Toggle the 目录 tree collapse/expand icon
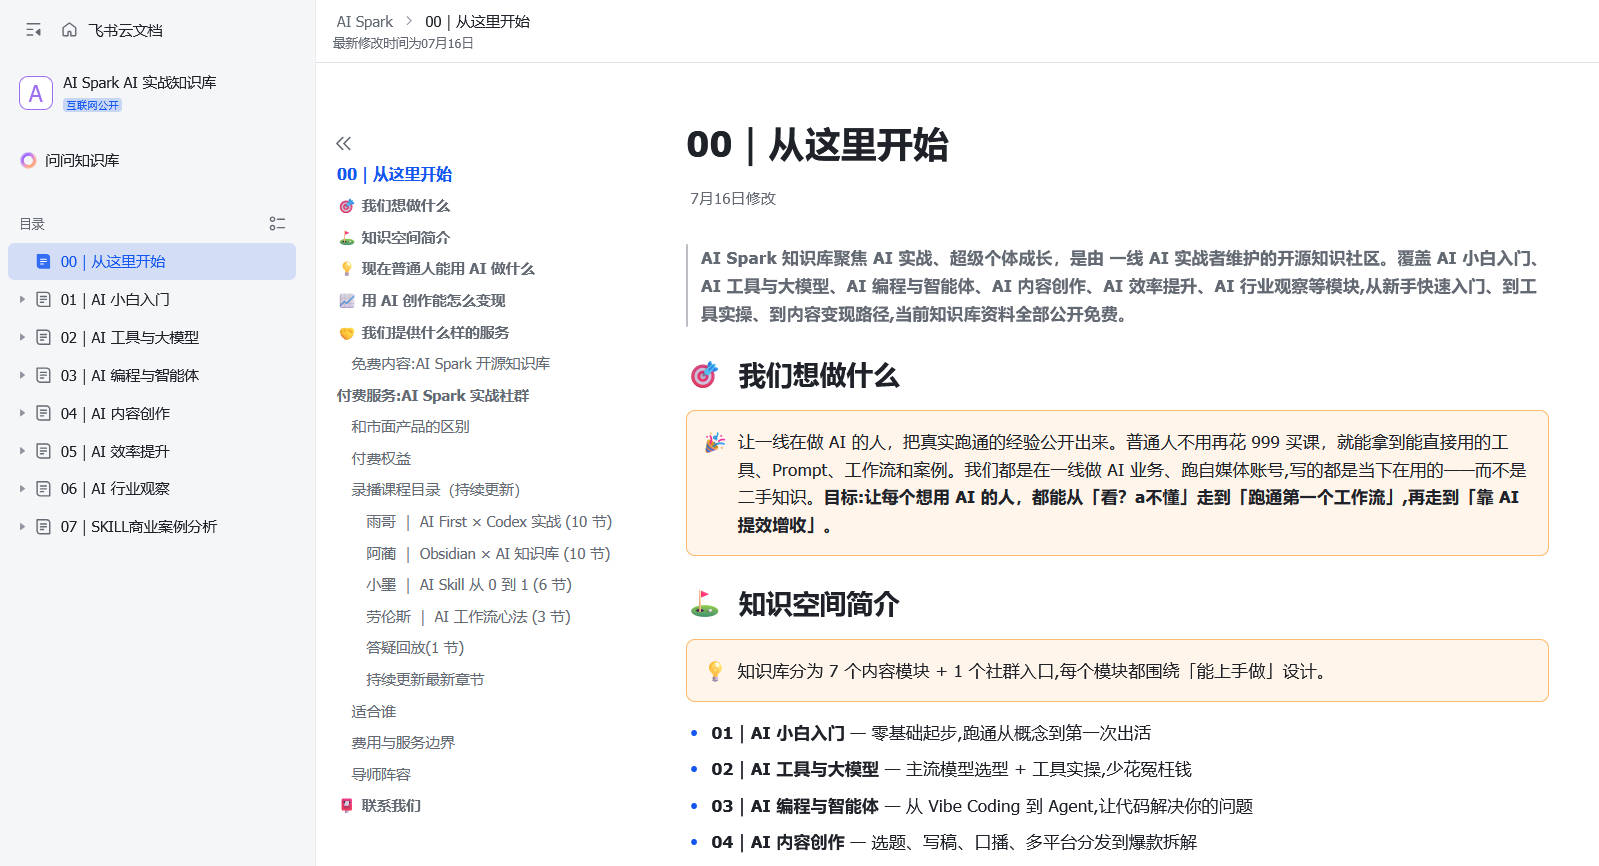Screen dimensions: 1599x866 point(277,224)
